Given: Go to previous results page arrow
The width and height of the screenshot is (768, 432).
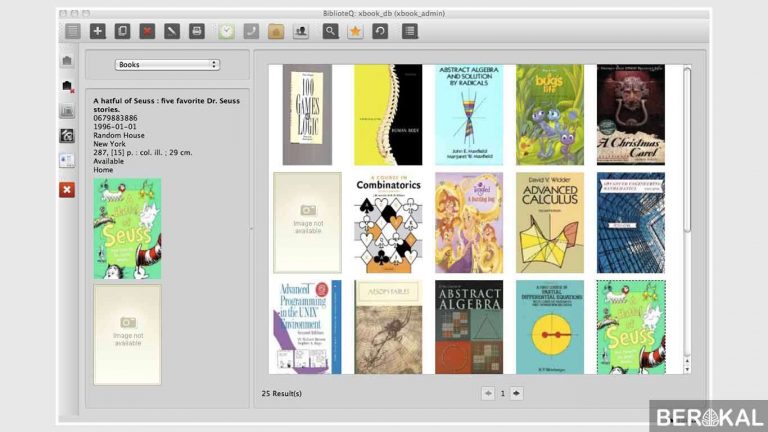Looking at the screenshot, I should click(488, 393).
